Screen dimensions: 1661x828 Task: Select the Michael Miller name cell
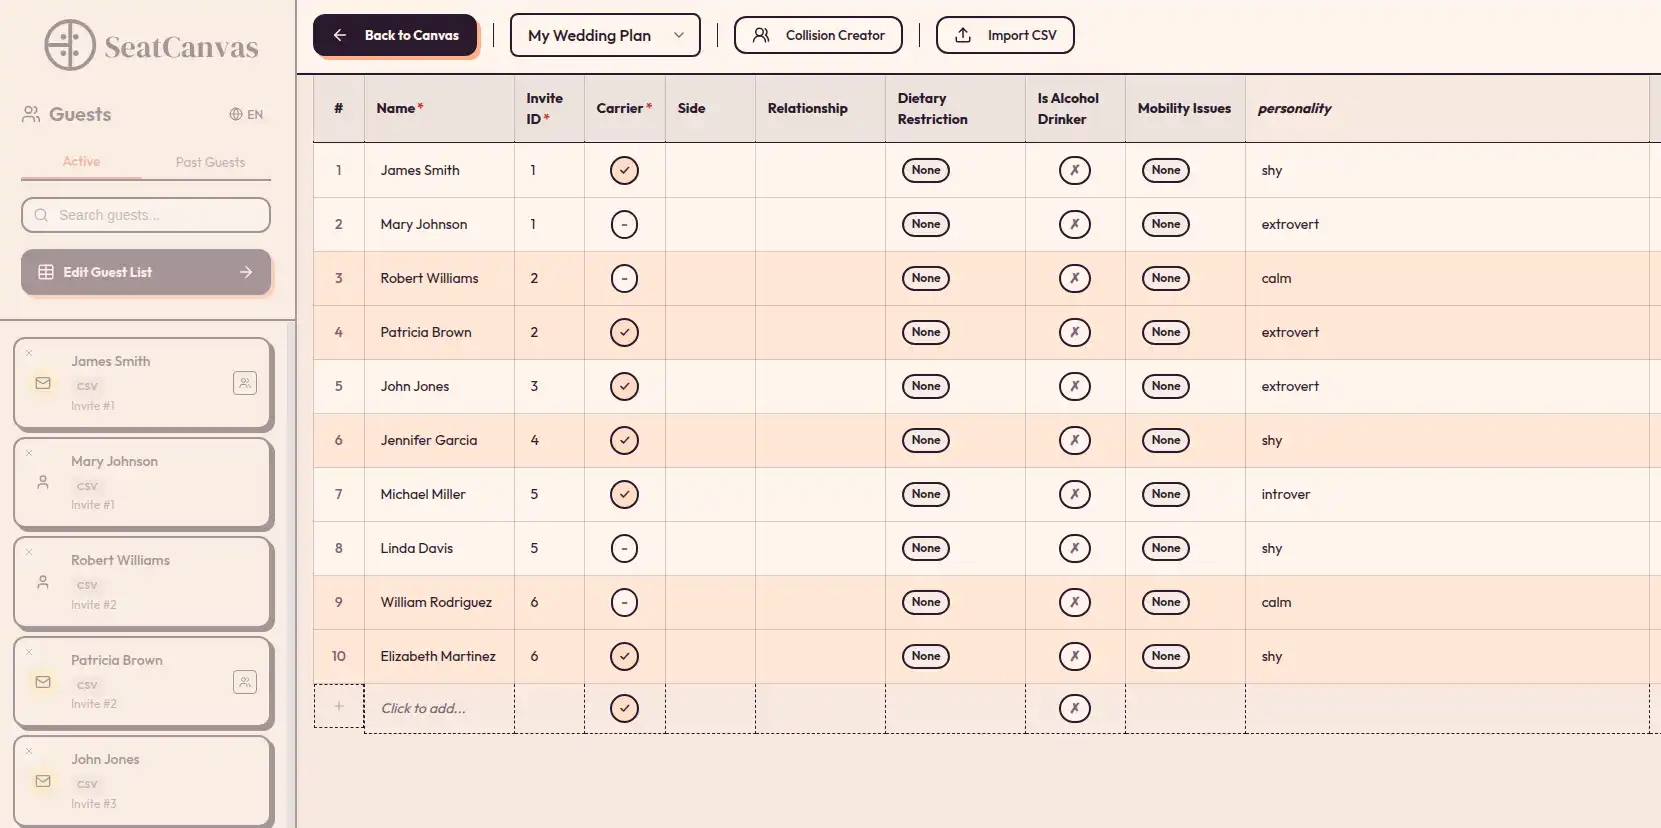tap(440, 494)
